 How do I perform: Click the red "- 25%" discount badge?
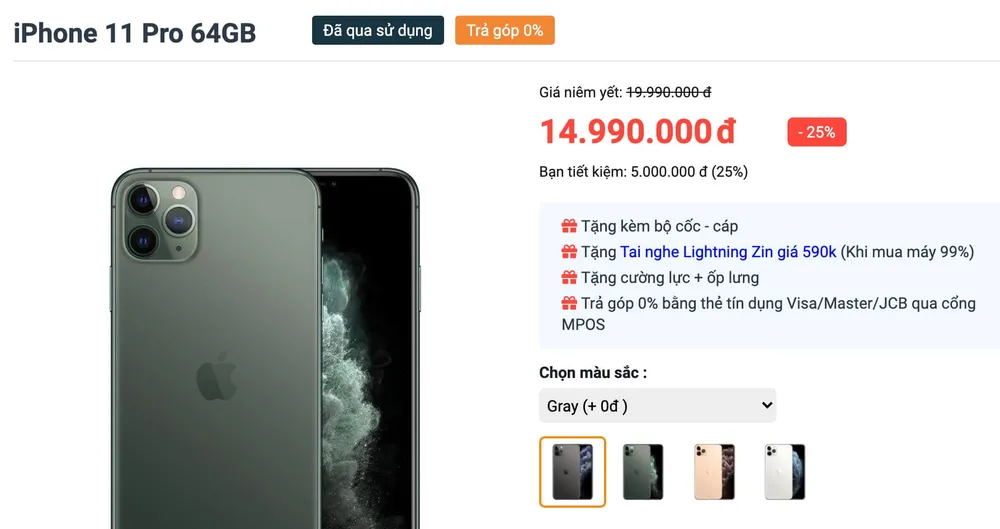[x=817, y=132]
